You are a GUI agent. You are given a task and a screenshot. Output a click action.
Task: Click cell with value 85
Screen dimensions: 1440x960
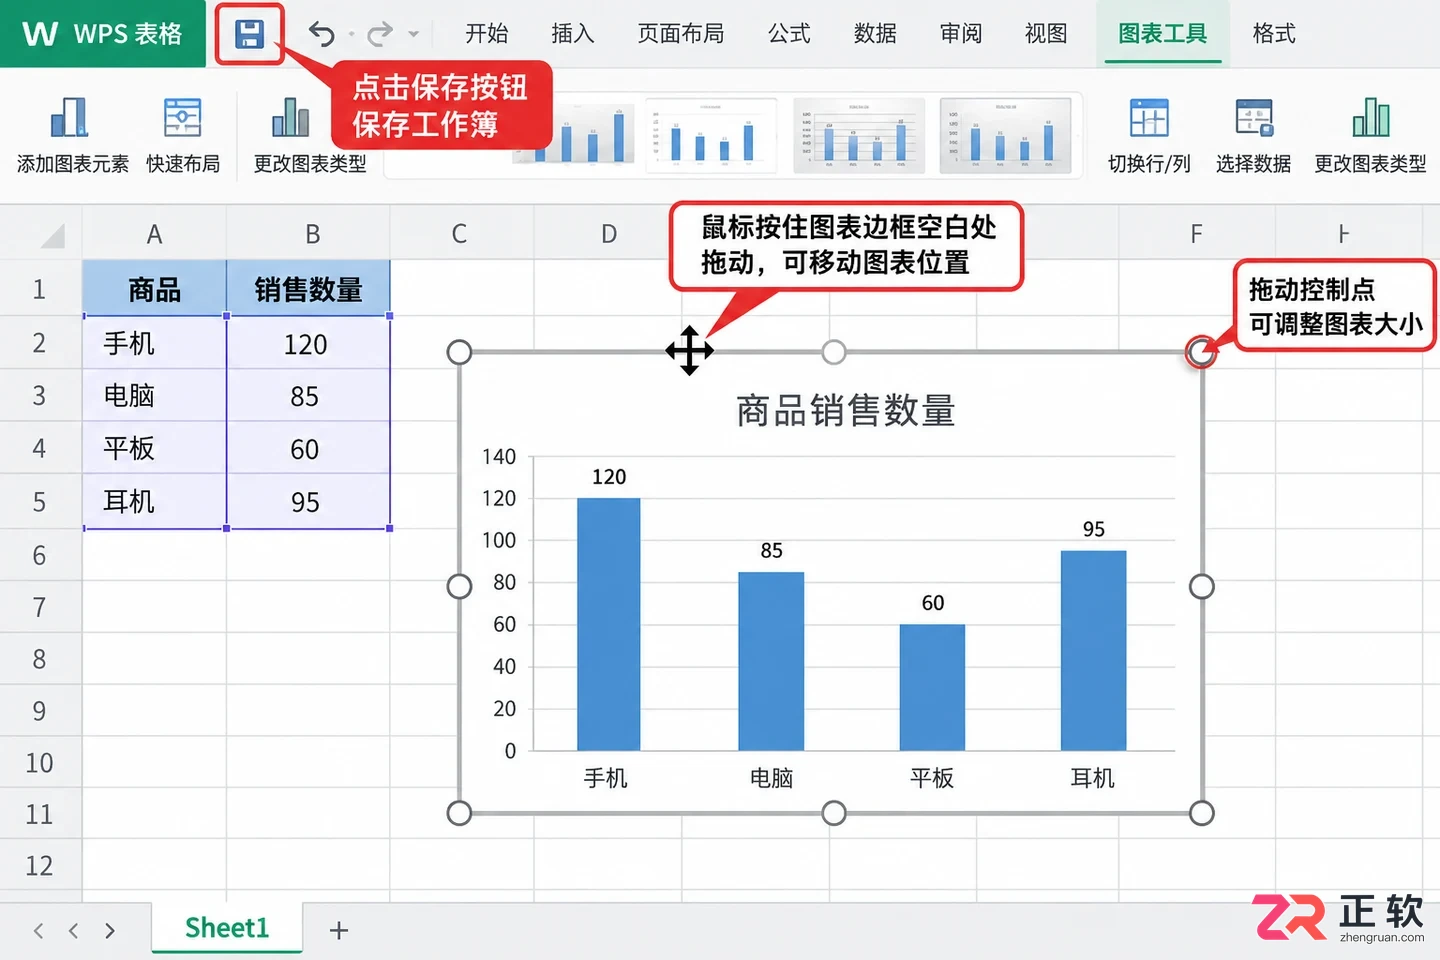tap(308, 396)
